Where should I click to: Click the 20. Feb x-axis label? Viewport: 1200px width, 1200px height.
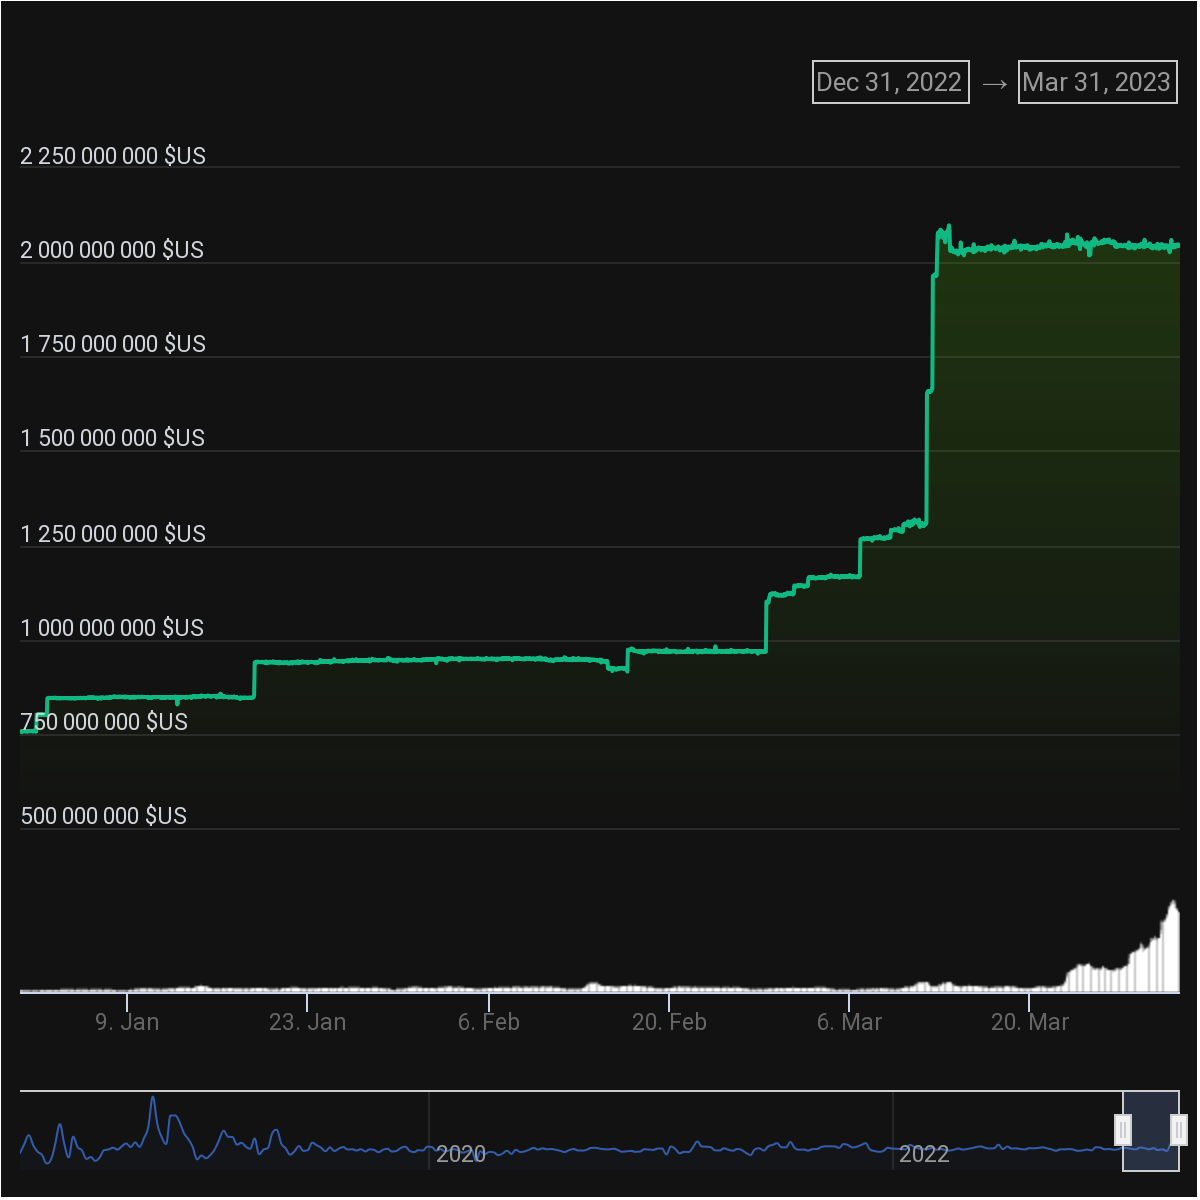pyautogui.click(x=669, y=1022)
